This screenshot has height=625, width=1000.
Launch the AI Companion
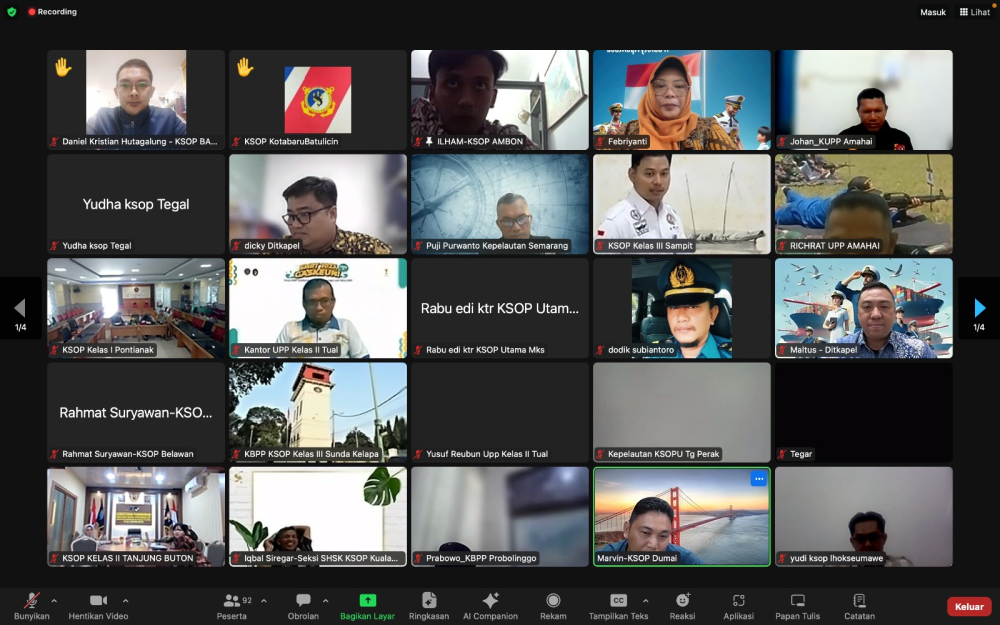[490, 606]
